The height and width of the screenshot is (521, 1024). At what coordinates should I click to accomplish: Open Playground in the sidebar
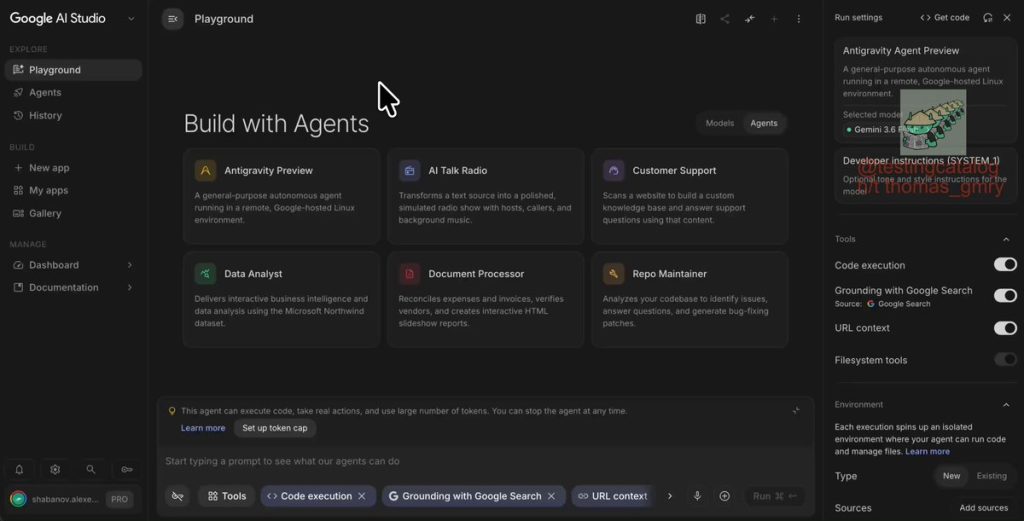pyautogui.click(x=73, y=70)
